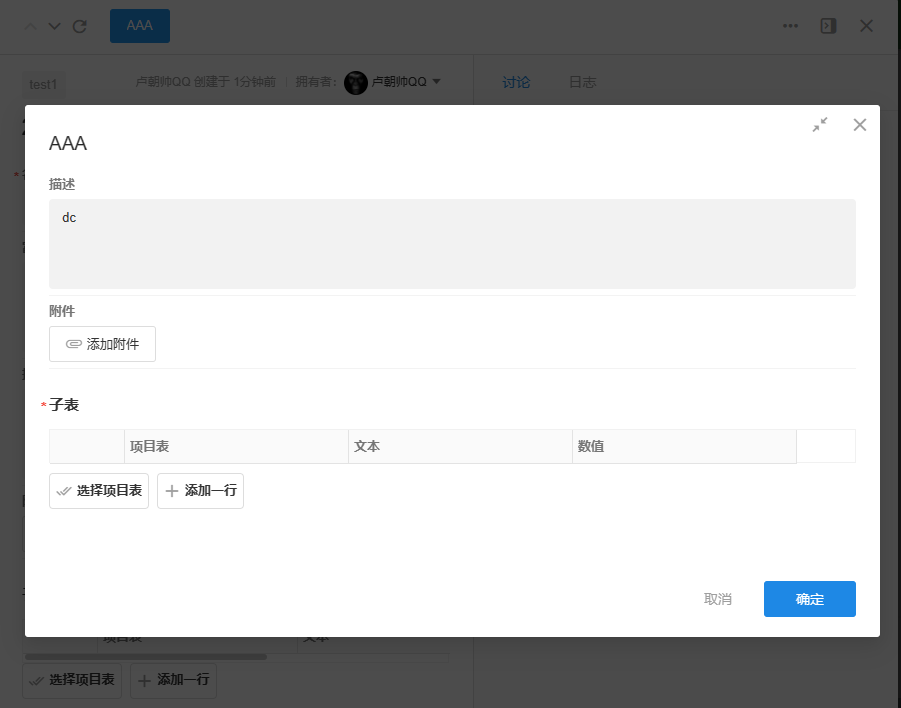
Task: Click 选择项目表 in the dialog
Action: (x=99, y=491)
